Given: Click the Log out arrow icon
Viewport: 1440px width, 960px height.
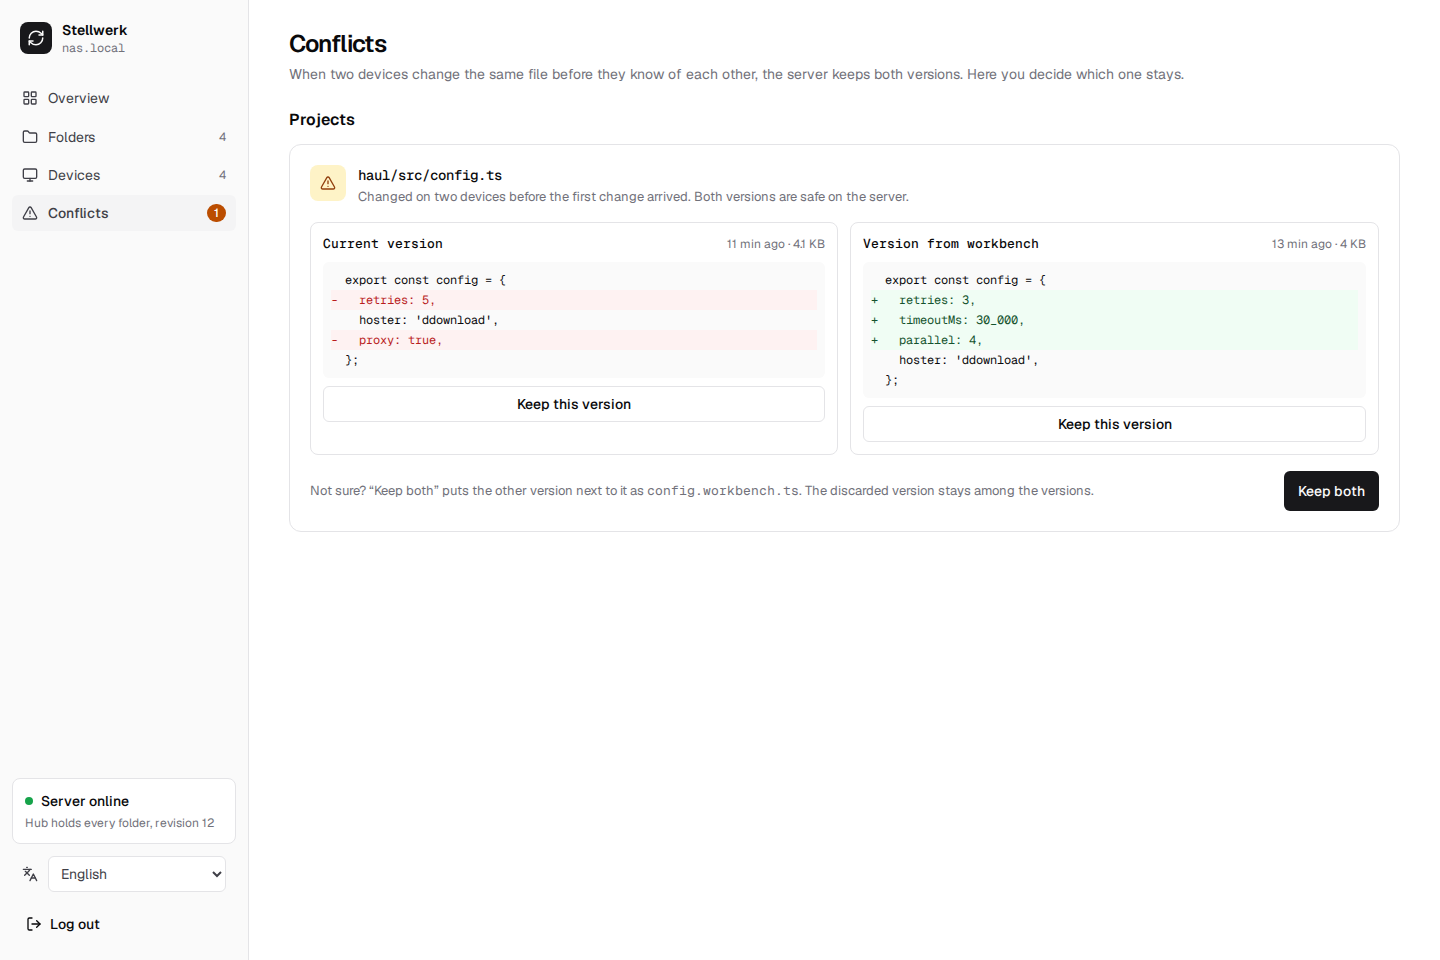Looking at the screenshot, I should click(x=34, y=924).
